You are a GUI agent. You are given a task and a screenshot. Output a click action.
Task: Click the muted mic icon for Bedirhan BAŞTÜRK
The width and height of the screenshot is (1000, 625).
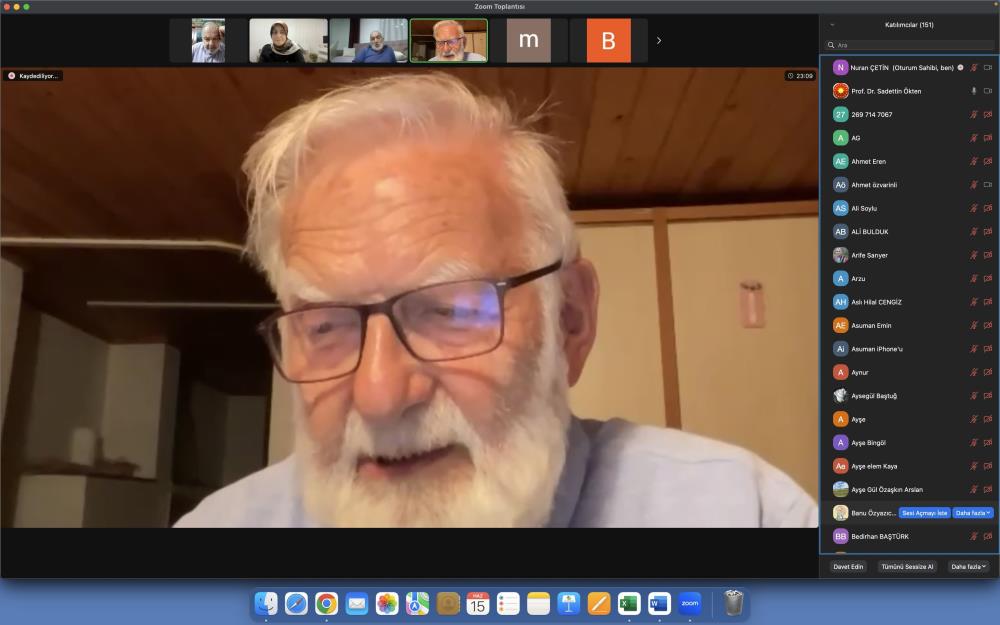(974, 536)
